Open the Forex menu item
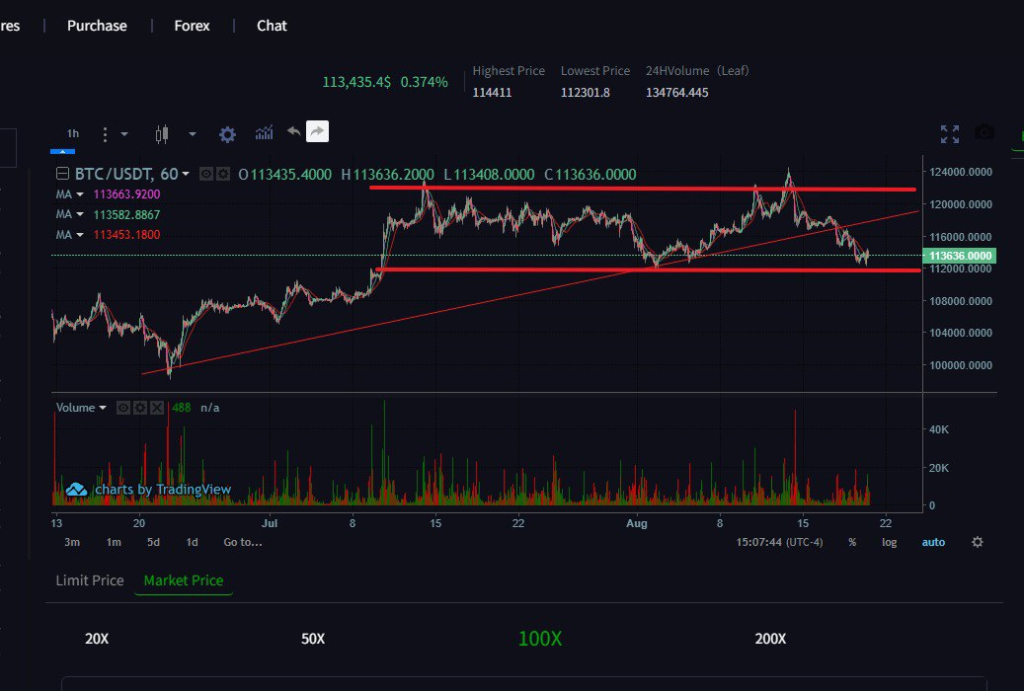Screen dimensions: 1024x691 click(192, 25)
